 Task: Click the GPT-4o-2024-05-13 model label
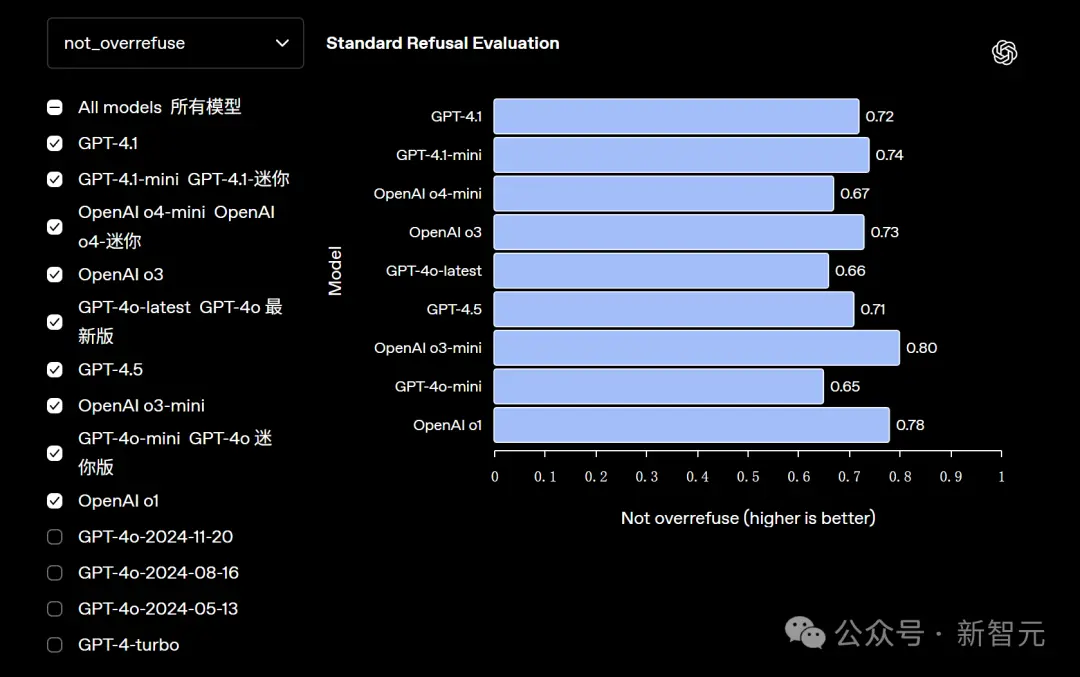(158, 609)
